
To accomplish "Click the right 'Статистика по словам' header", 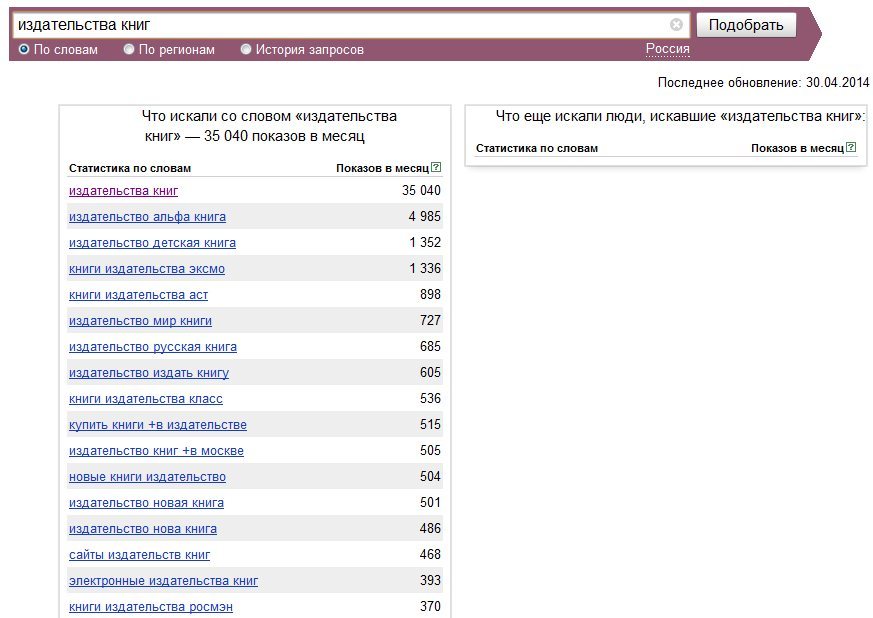I will pos(537,148).
